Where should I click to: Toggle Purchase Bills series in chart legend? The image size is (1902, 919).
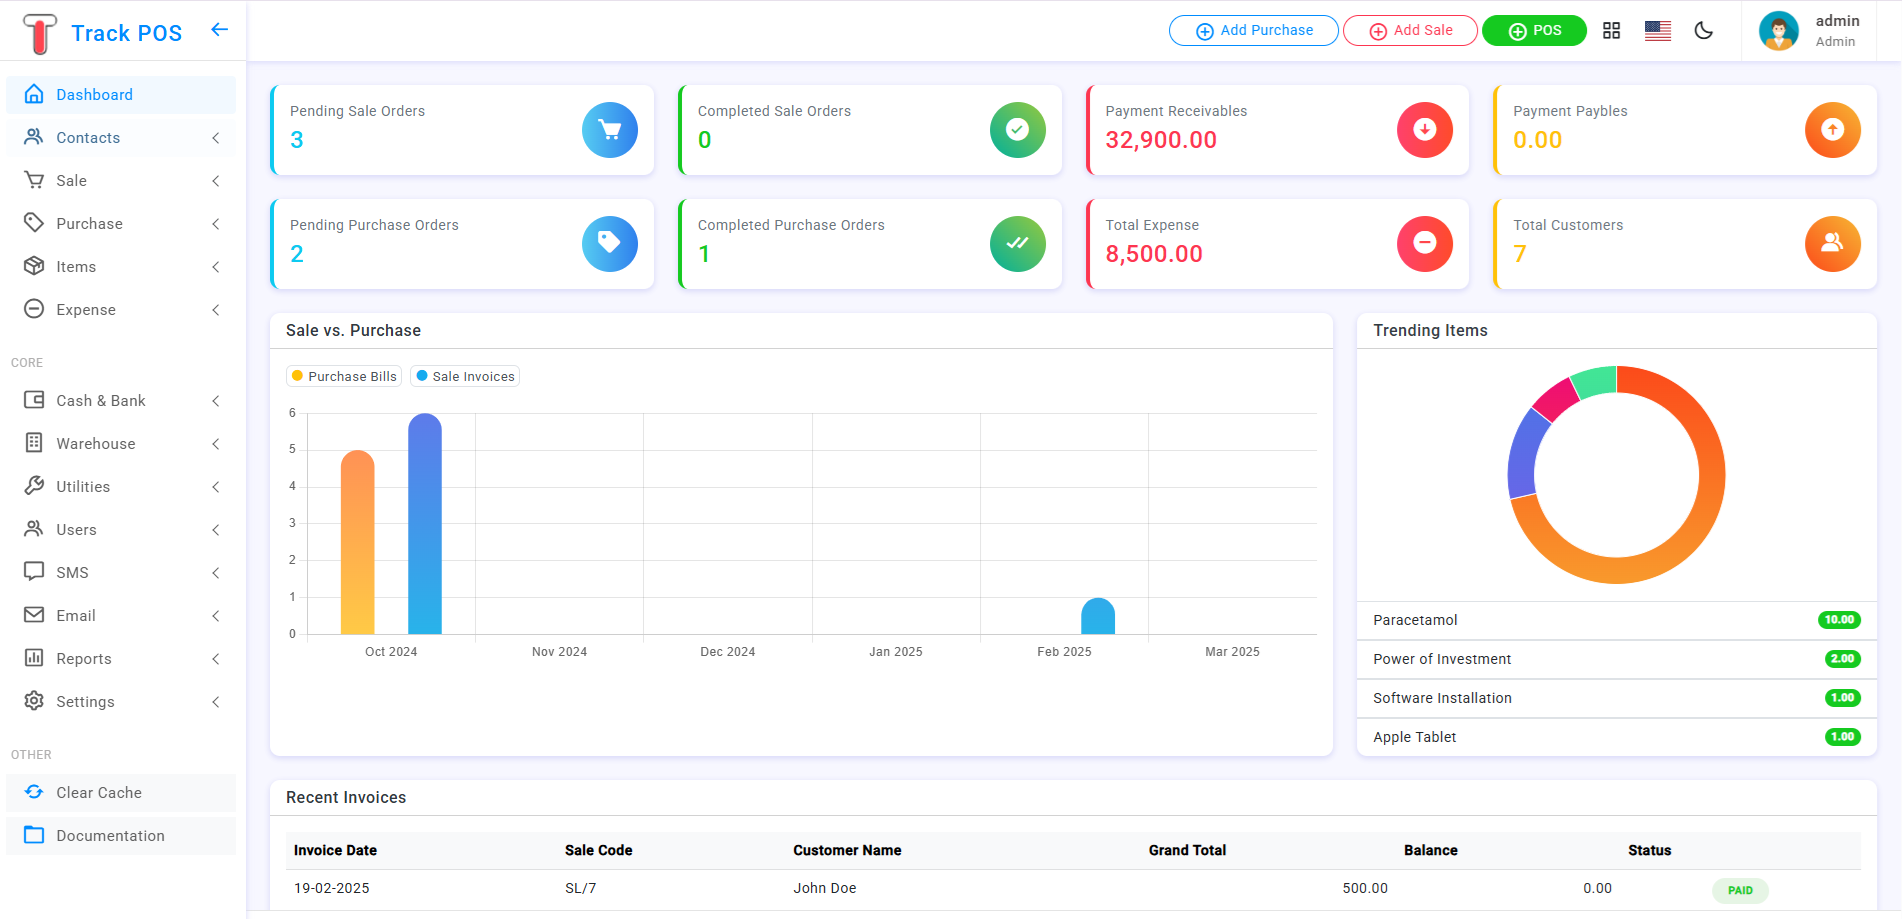click(344, 377)
